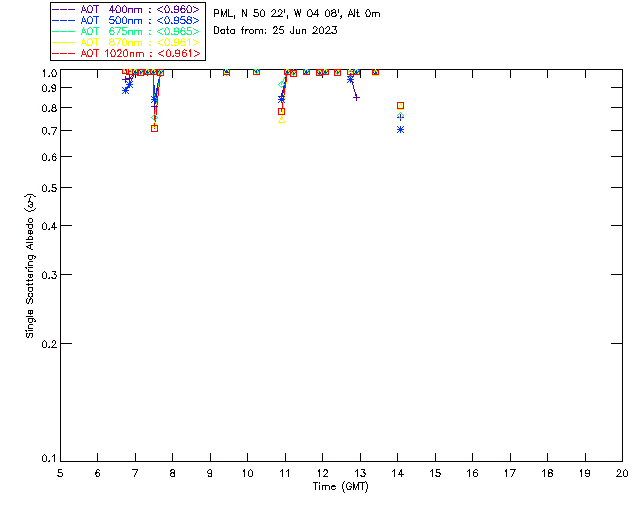Screen dimensions: 640x512
Task: Click the blue asterisk marker at 14 GMT
Action: (400, 129)
